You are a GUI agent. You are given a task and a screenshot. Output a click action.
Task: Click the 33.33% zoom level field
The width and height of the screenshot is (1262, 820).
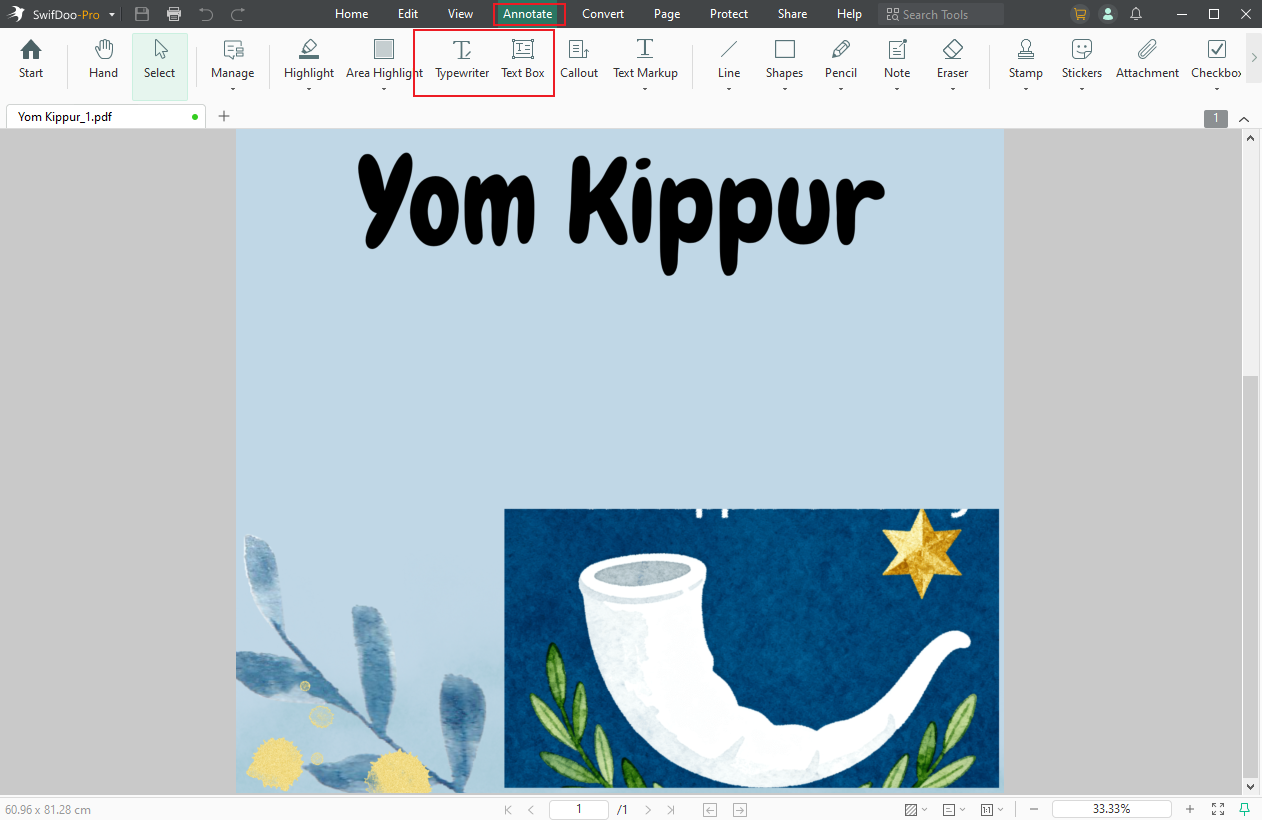coord(1112,808)
